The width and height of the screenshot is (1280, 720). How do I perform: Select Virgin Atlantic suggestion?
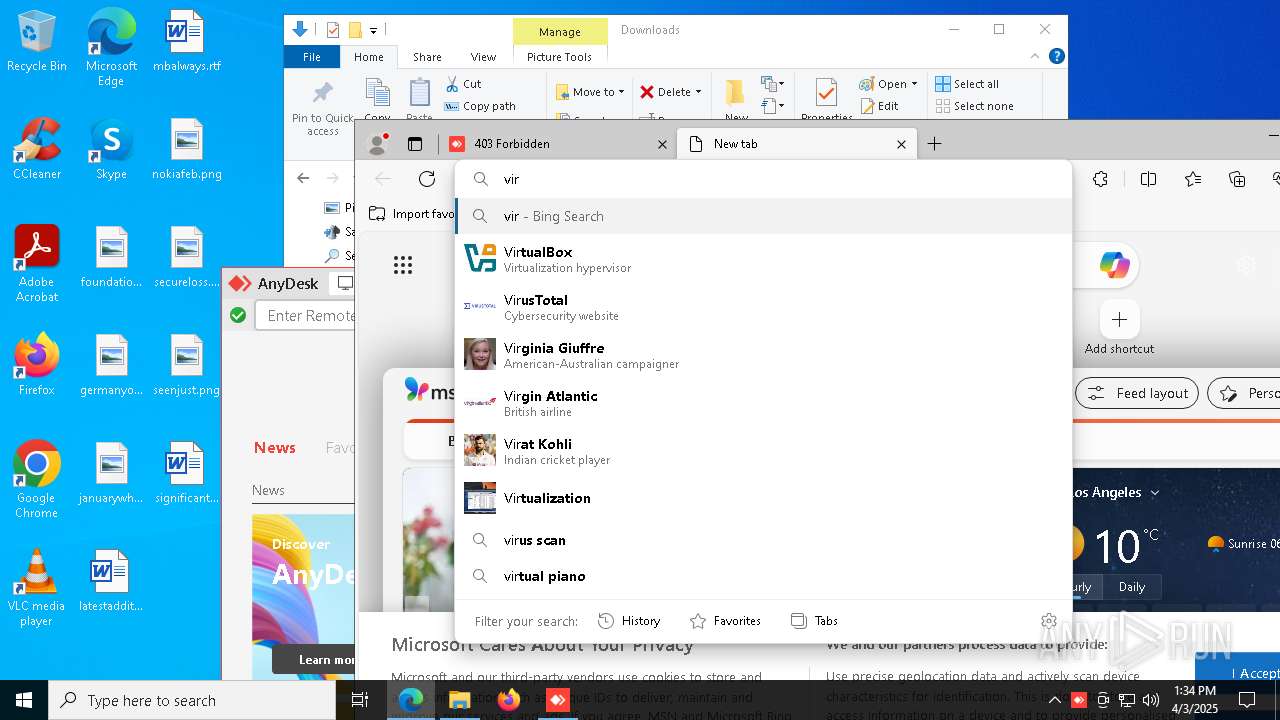764,403
